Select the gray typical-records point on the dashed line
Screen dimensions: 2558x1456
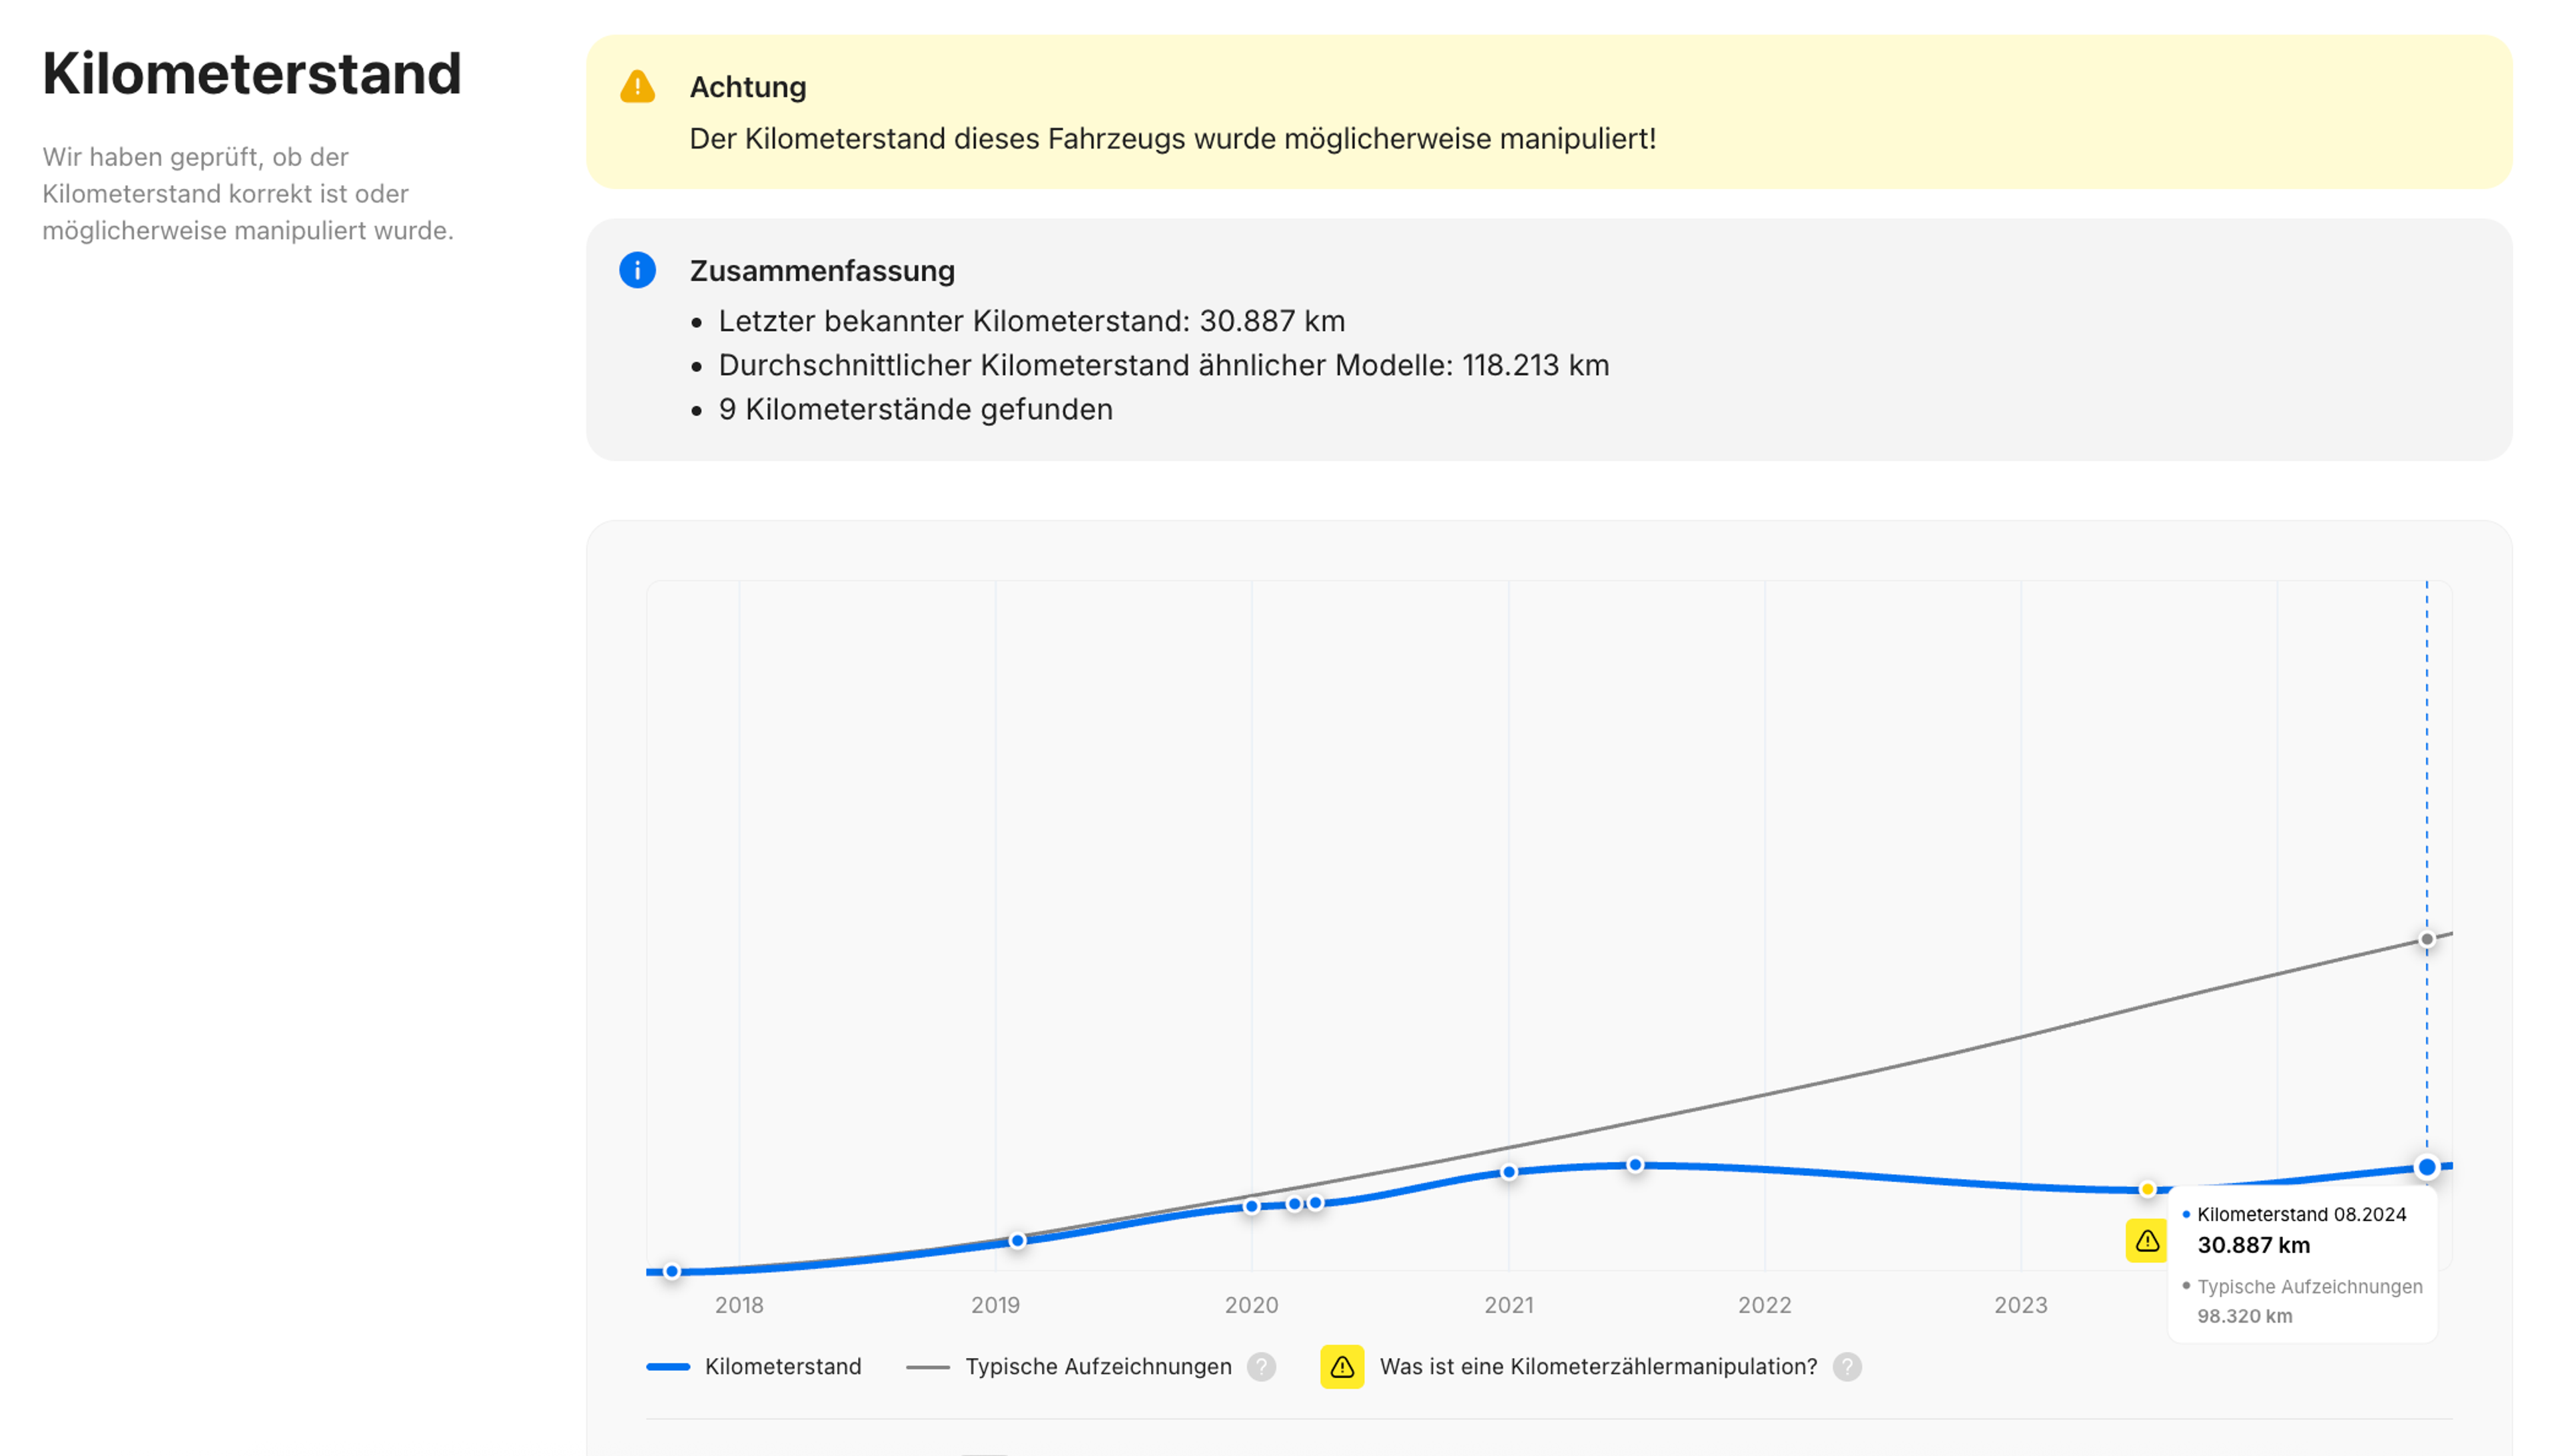[2426, 939]
